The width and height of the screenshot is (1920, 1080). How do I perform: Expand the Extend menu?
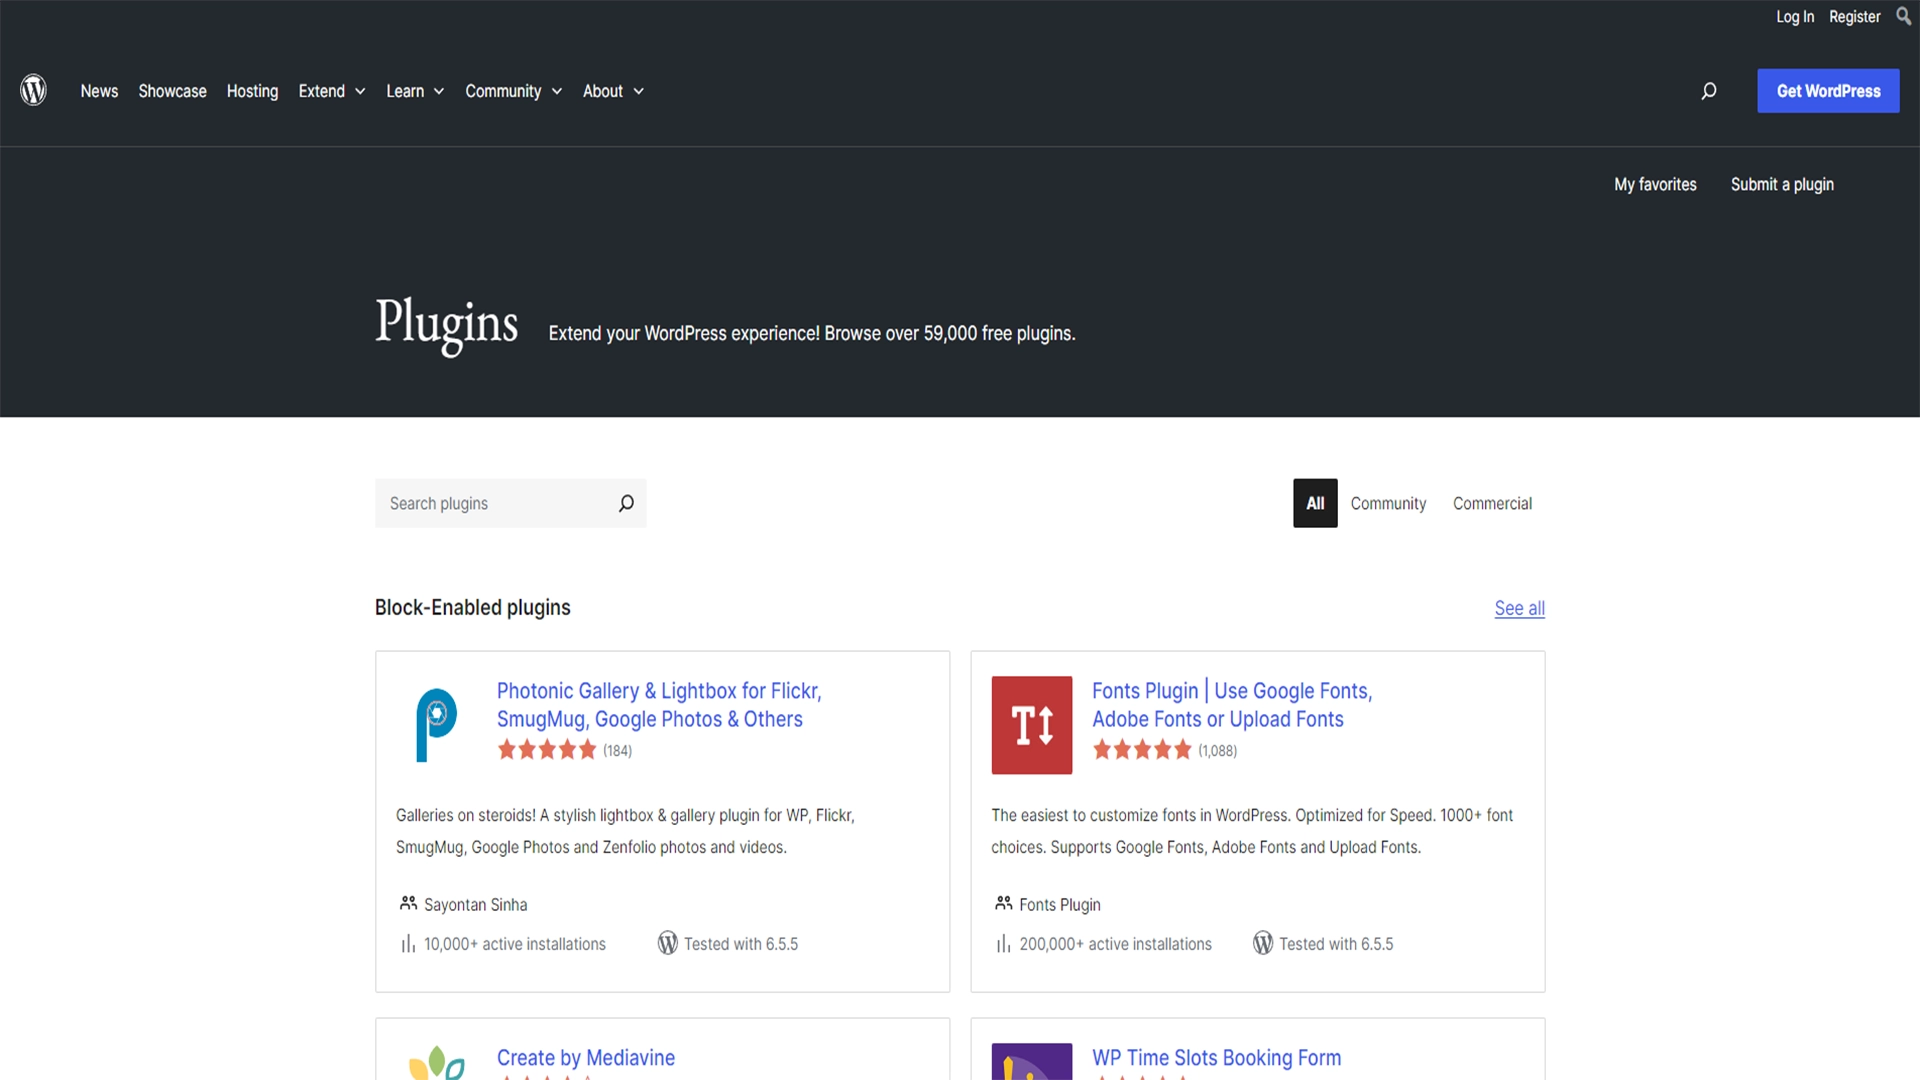coord(332,91)
